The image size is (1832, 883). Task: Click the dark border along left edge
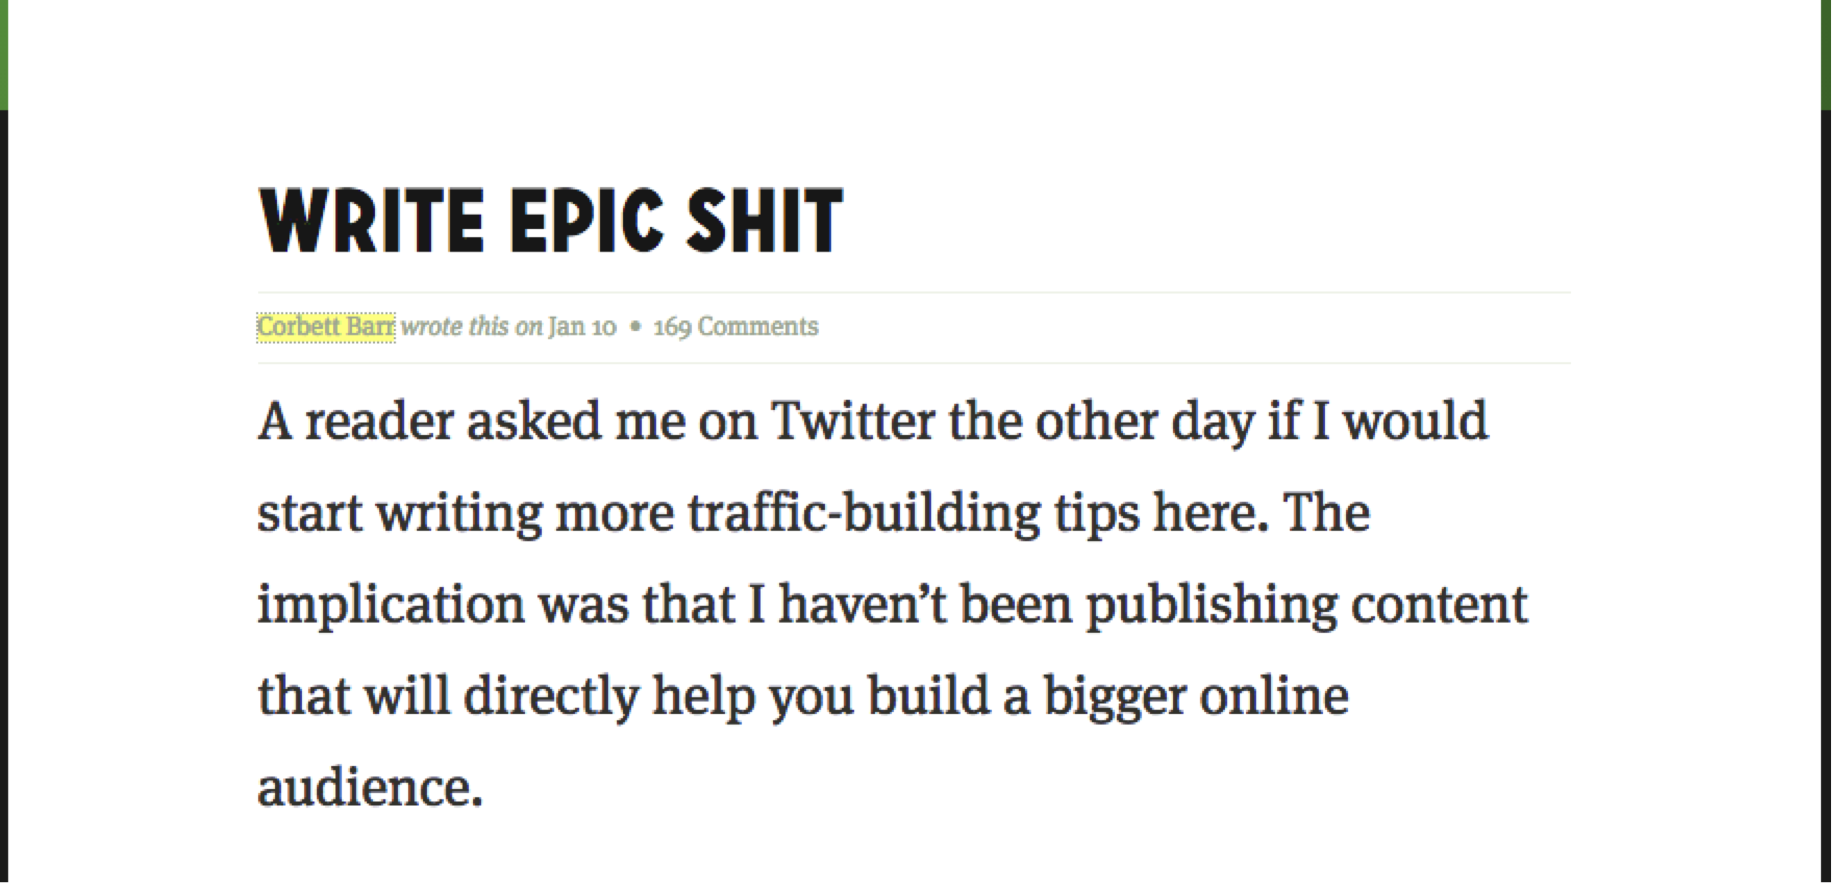click(x=4, y=496)
